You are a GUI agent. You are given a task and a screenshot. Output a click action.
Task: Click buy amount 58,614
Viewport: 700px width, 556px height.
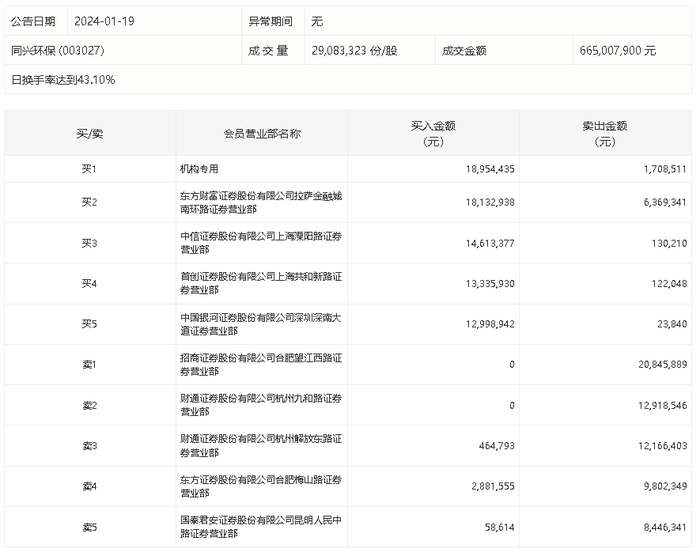pyautogui.click(x=500, y=527)
